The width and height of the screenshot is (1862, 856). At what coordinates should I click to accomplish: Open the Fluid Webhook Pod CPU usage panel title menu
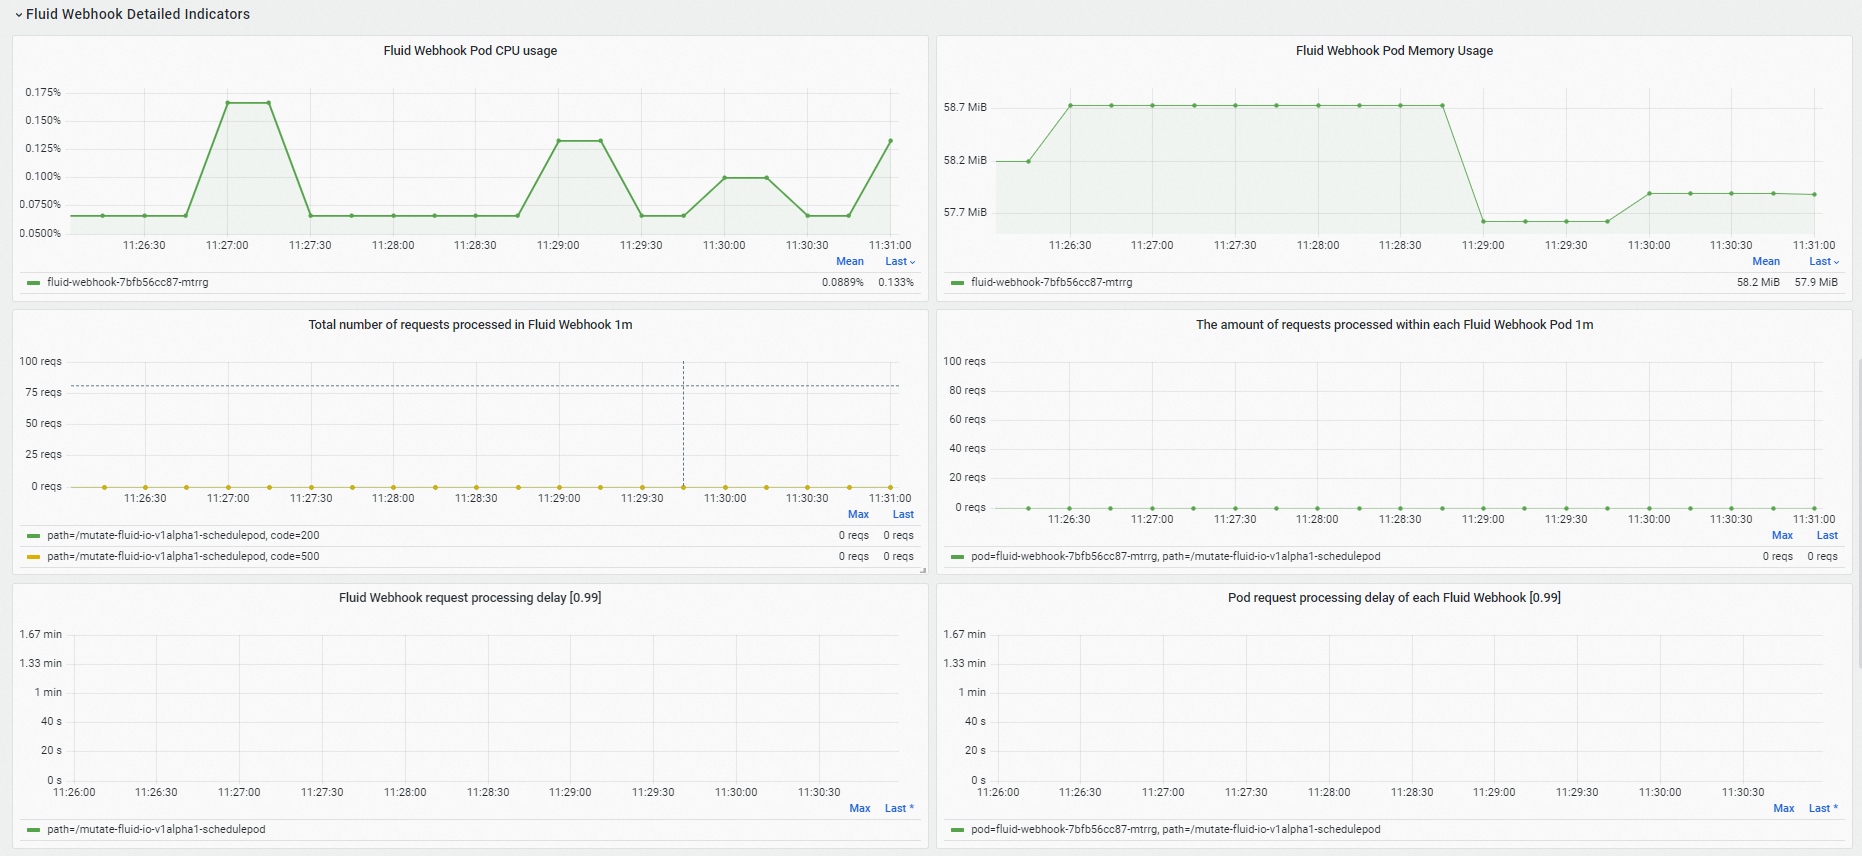(470, 51)
